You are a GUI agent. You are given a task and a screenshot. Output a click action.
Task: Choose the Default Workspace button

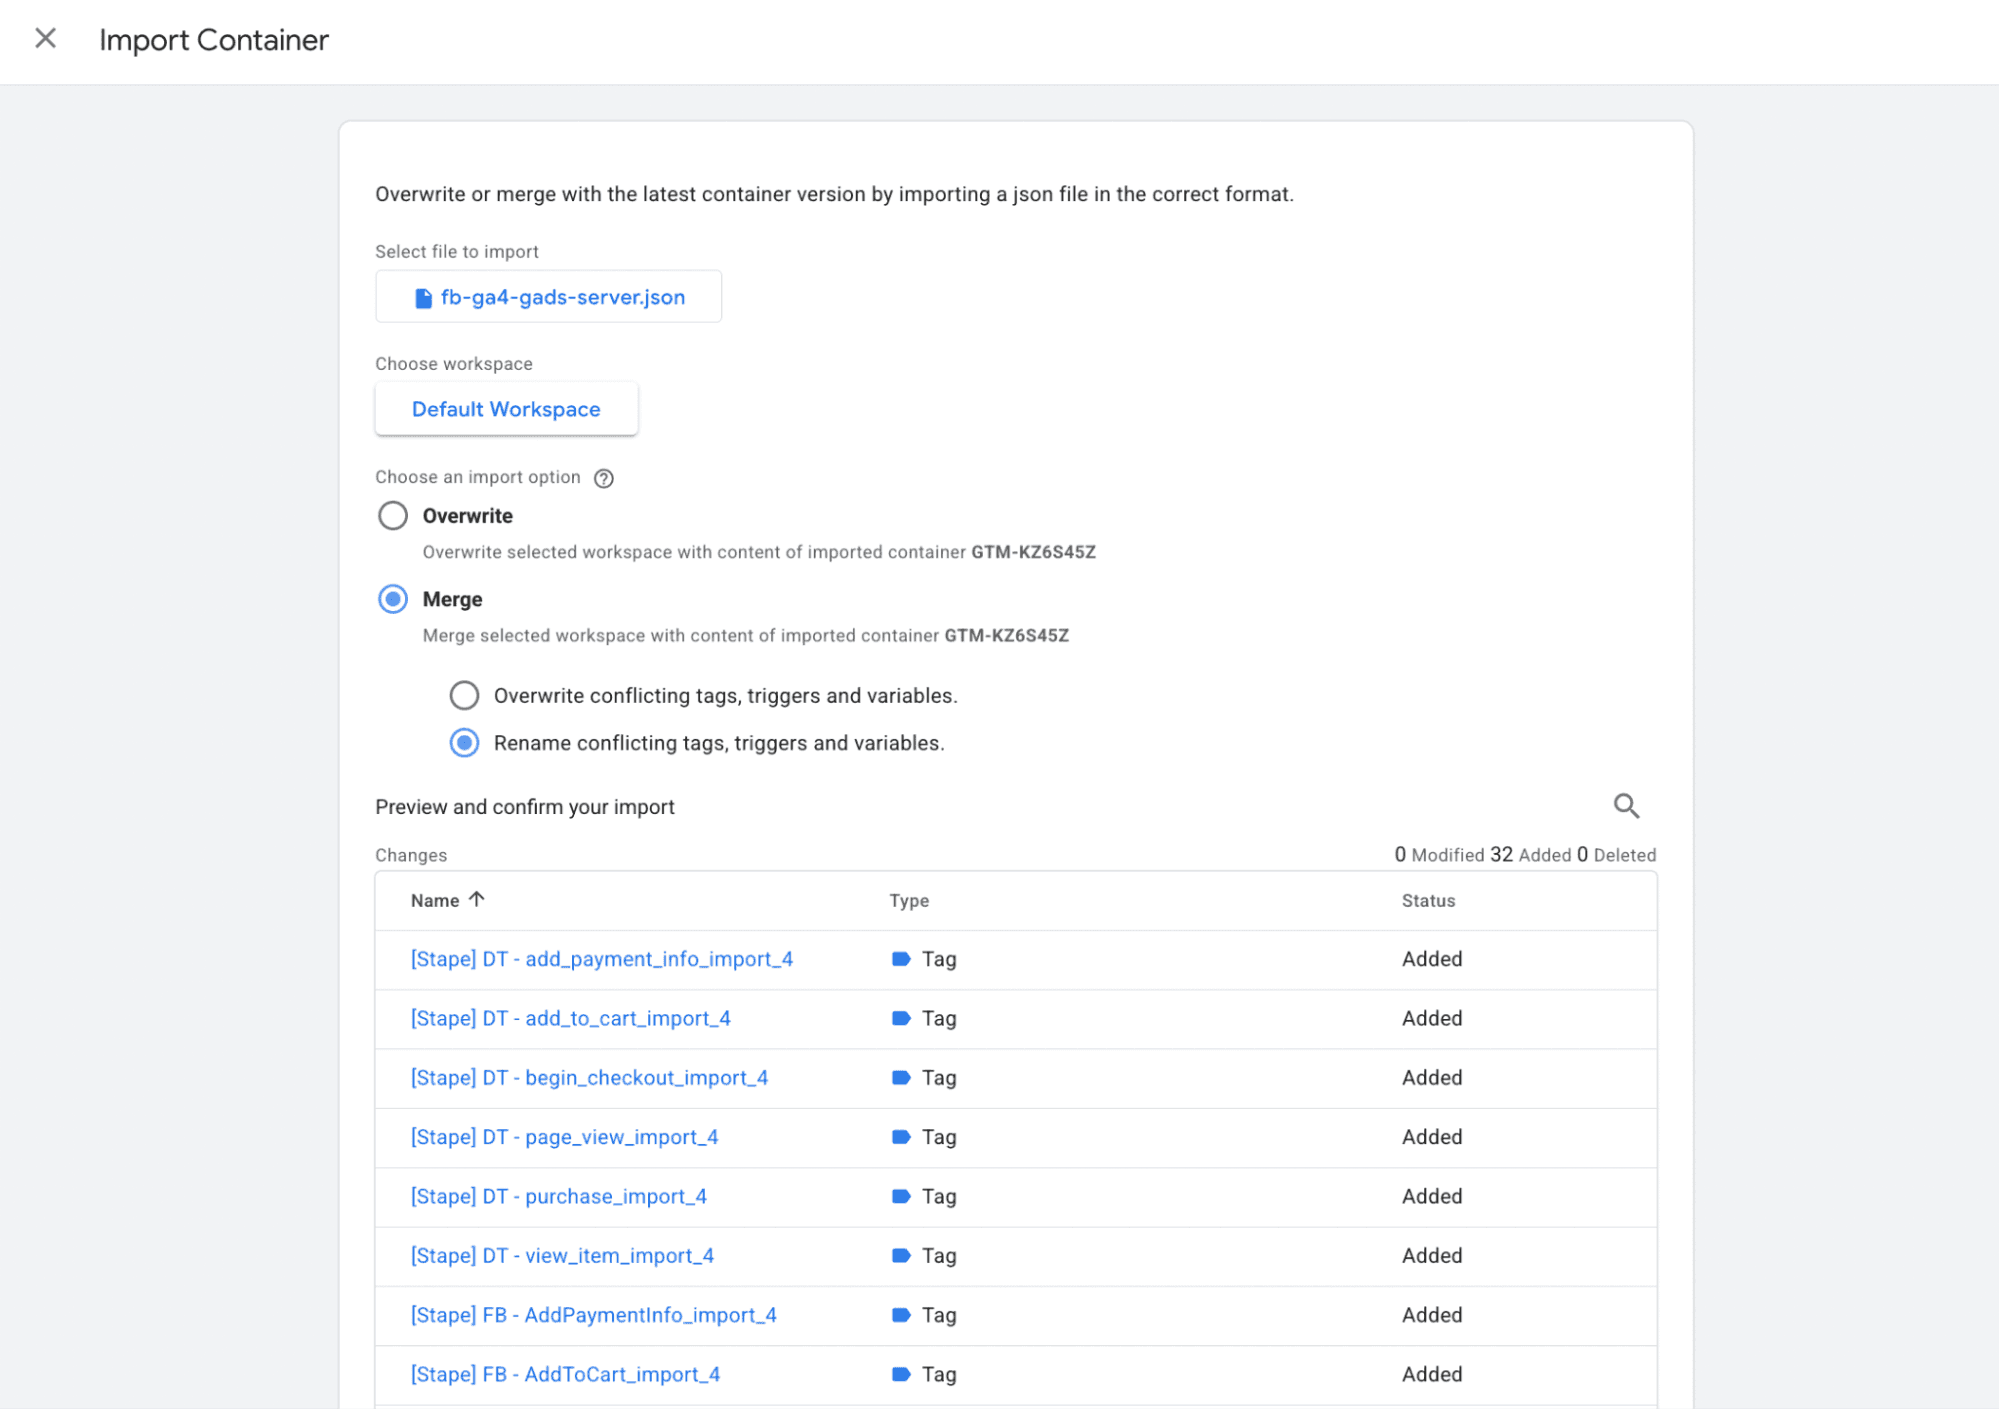coord(506,409)
